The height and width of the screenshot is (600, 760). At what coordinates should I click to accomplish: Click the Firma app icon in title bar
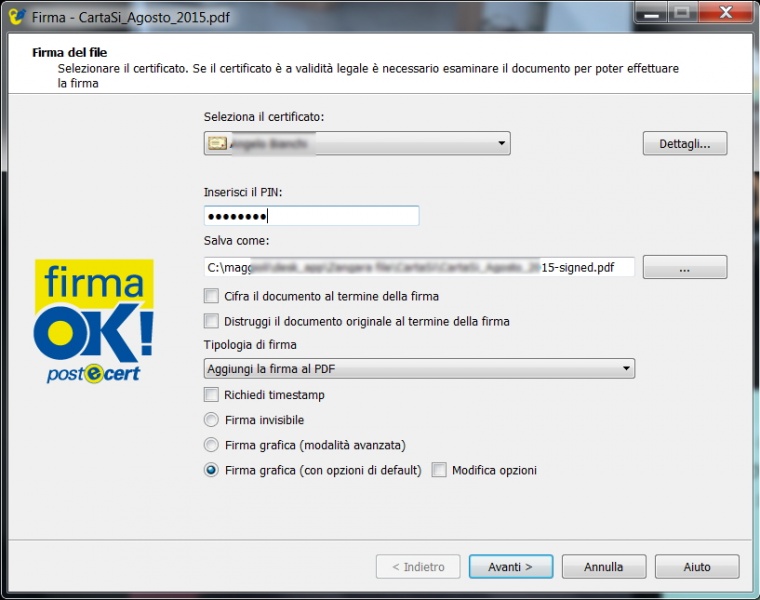tap(17, 16)
